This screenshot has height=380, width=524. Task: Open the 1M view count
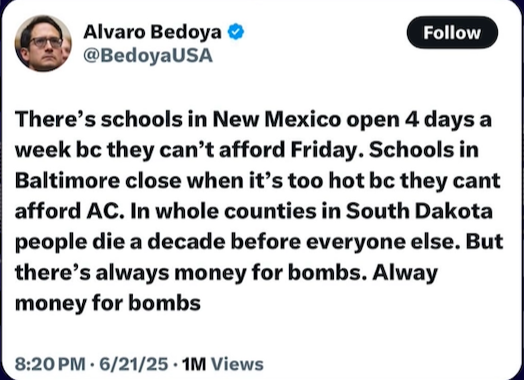[x=194, y=364]
